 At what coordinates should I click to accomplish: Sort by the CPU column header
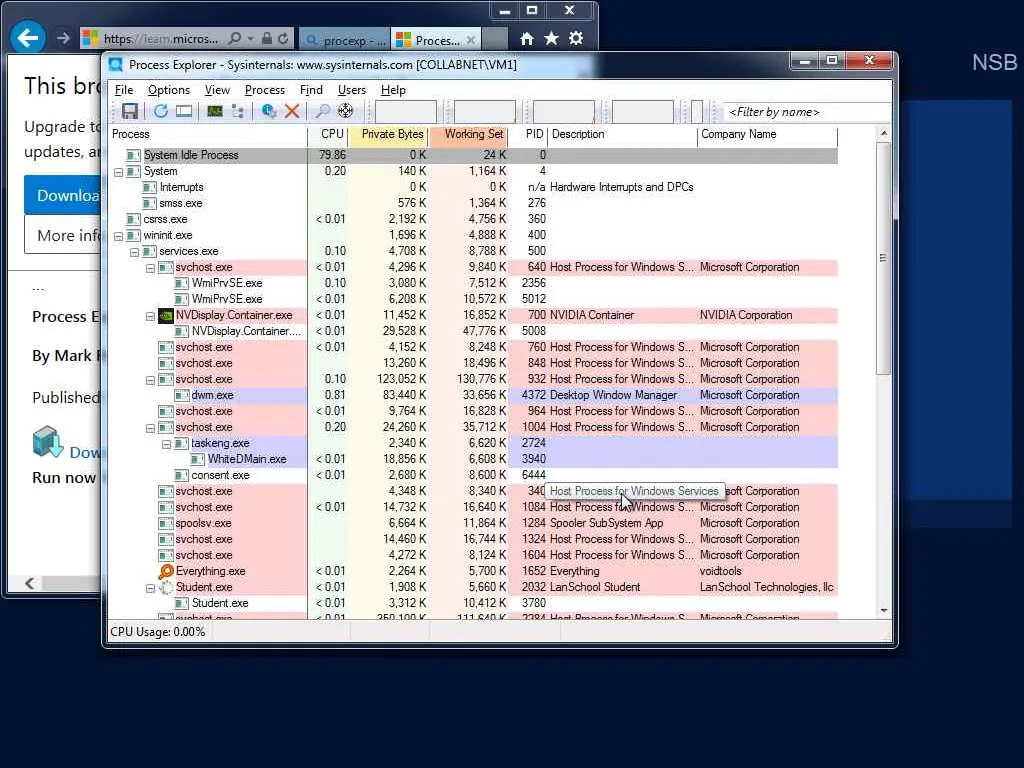point(327,134)
